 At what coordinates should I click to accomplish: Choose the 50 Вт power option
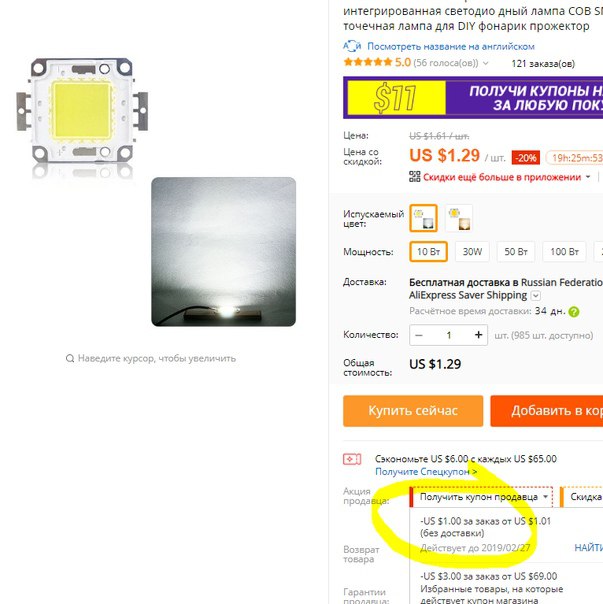(516, 252)
